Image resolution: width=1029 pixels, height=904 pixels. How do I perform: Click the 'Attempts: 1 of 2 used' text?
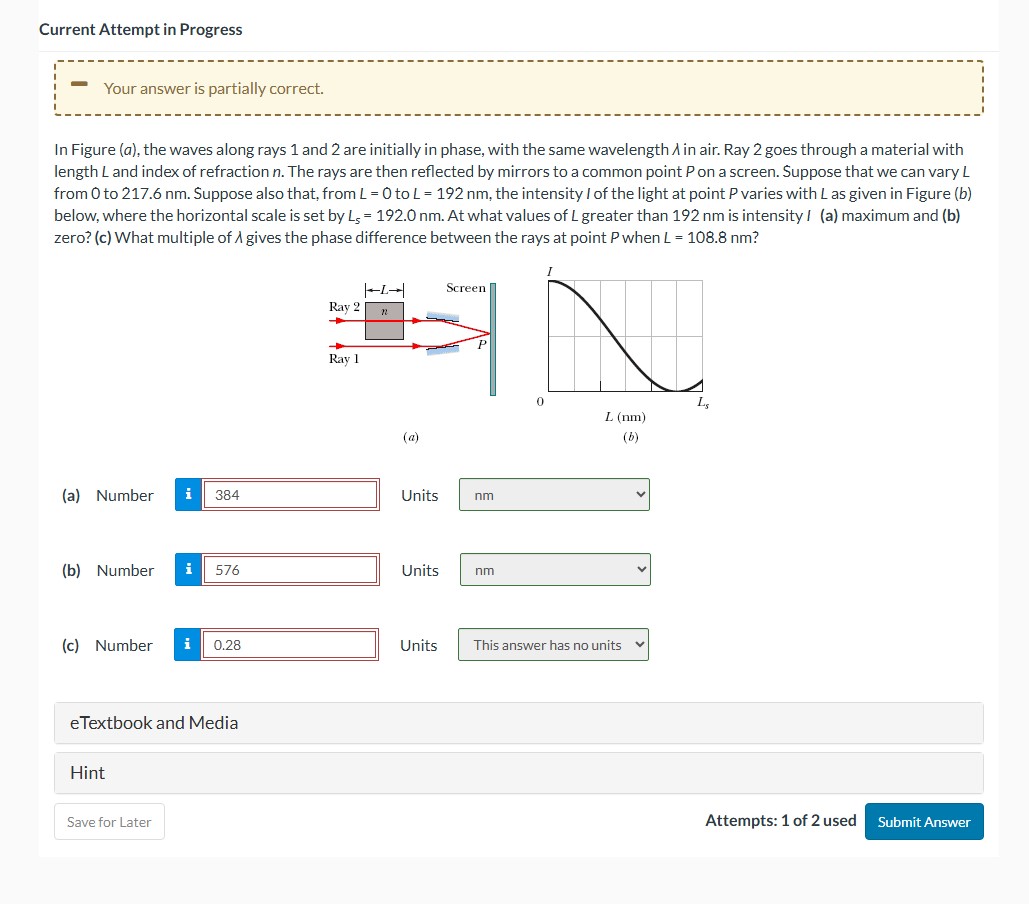[x=780, y=820]
